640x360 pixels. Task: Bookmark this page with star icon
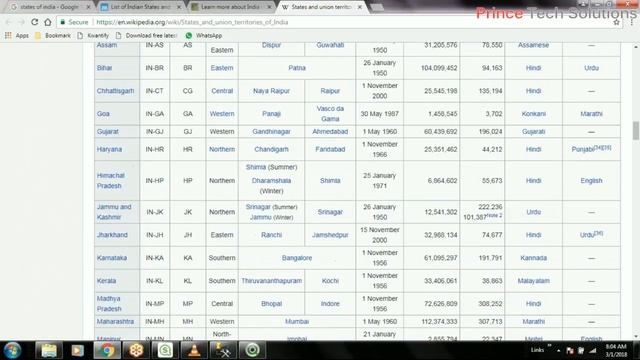point(616,22)
